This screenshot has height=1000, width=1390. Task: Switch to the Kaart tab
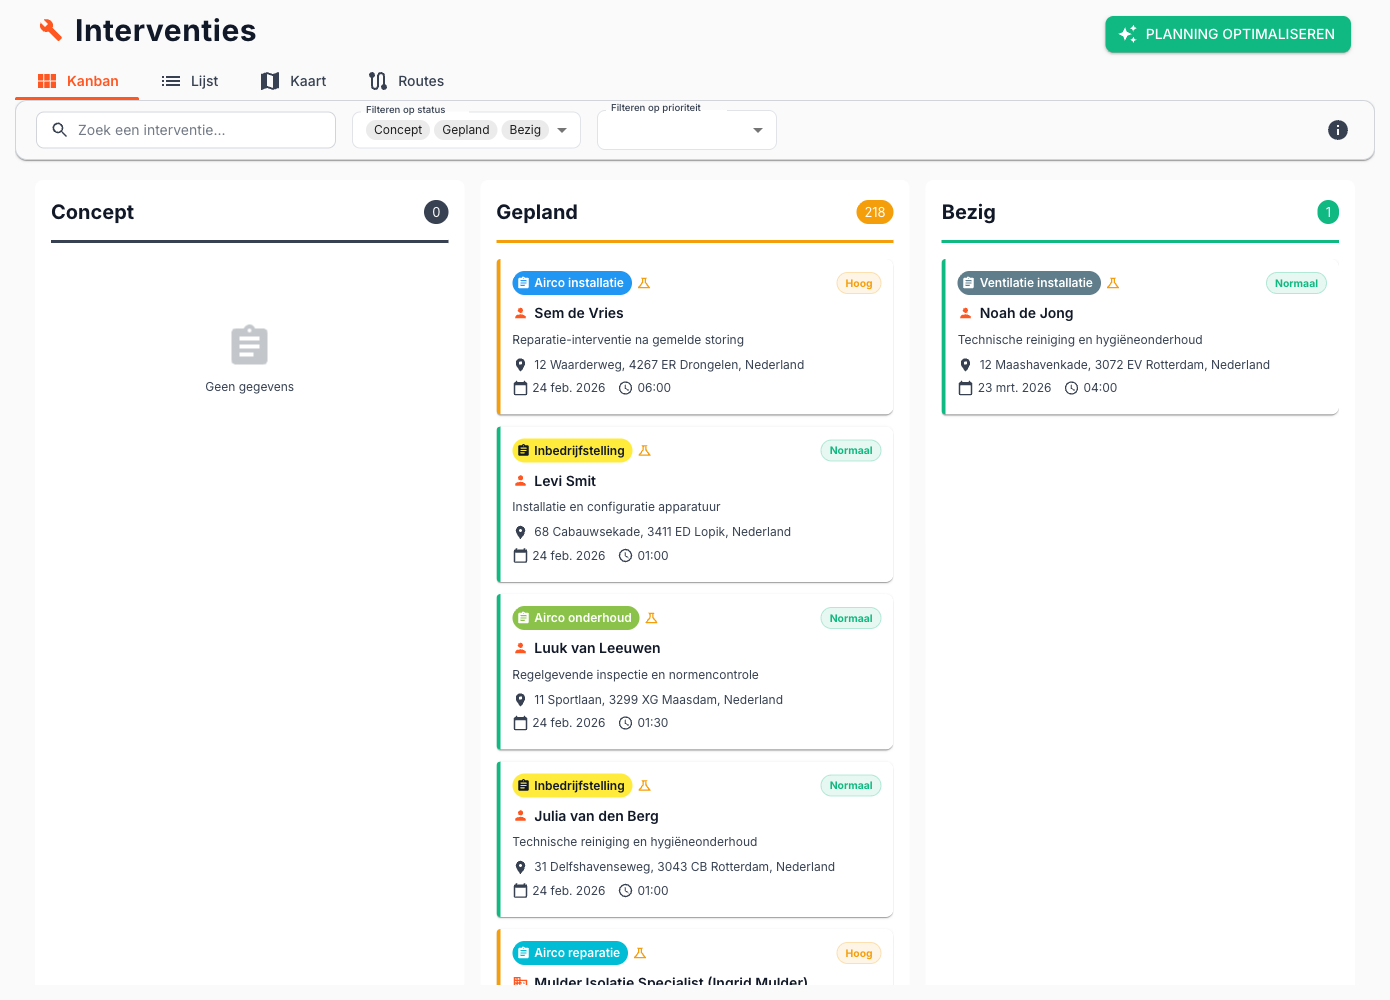pyautogui.click(x=293, y=81)
